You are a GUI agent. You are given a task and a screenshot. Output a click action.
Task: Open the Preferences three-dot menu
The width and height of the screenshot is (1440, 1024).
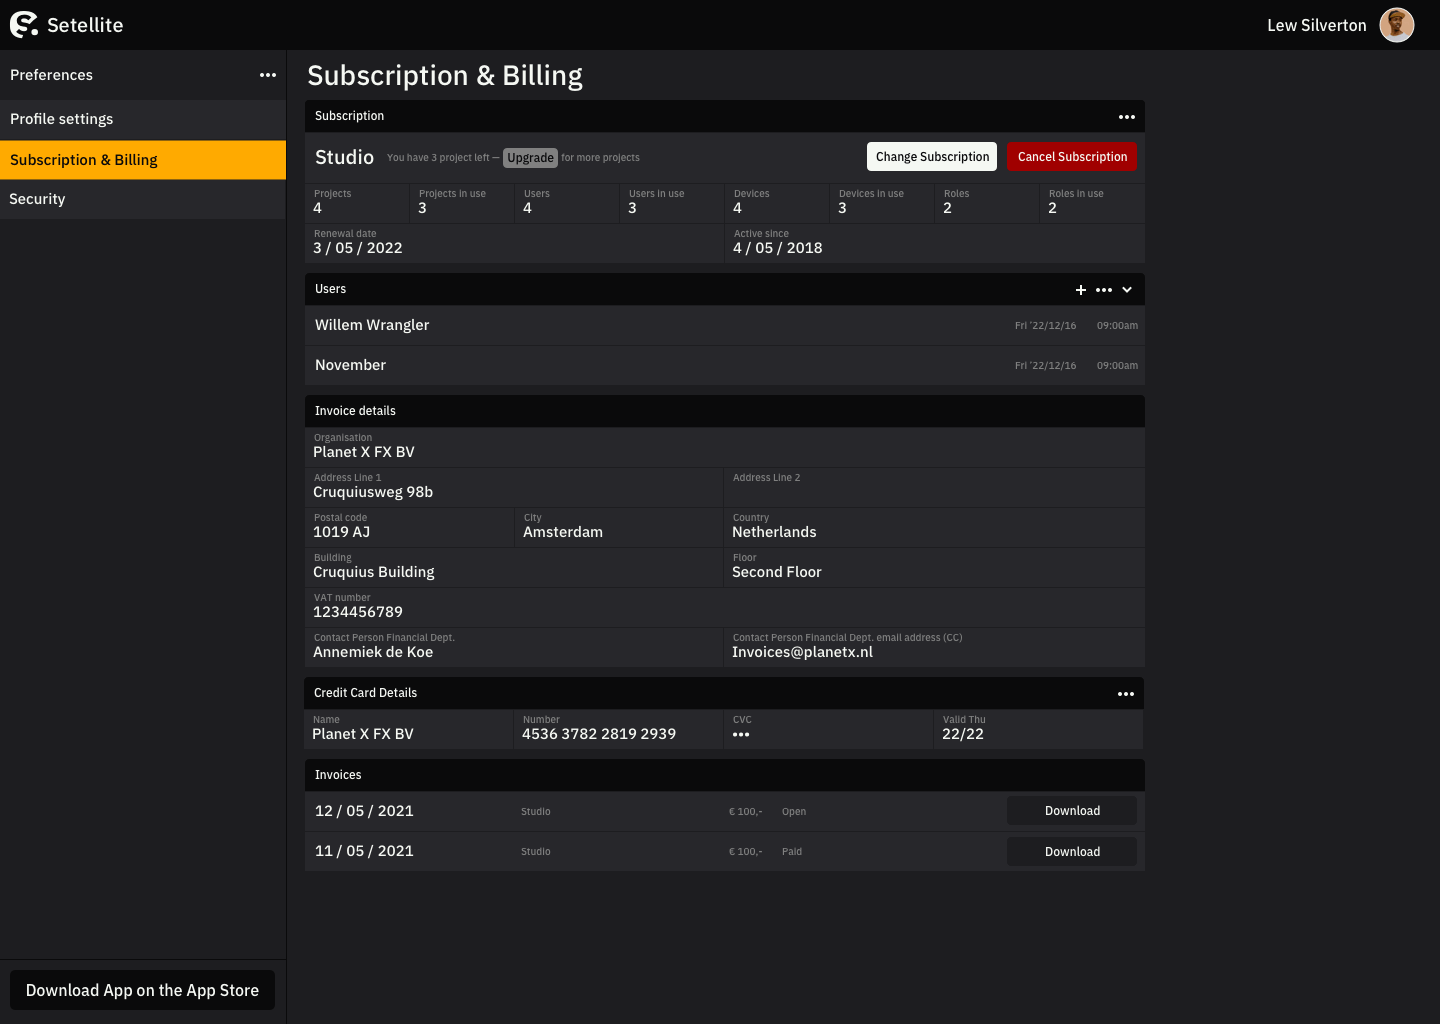pos(268,75)
